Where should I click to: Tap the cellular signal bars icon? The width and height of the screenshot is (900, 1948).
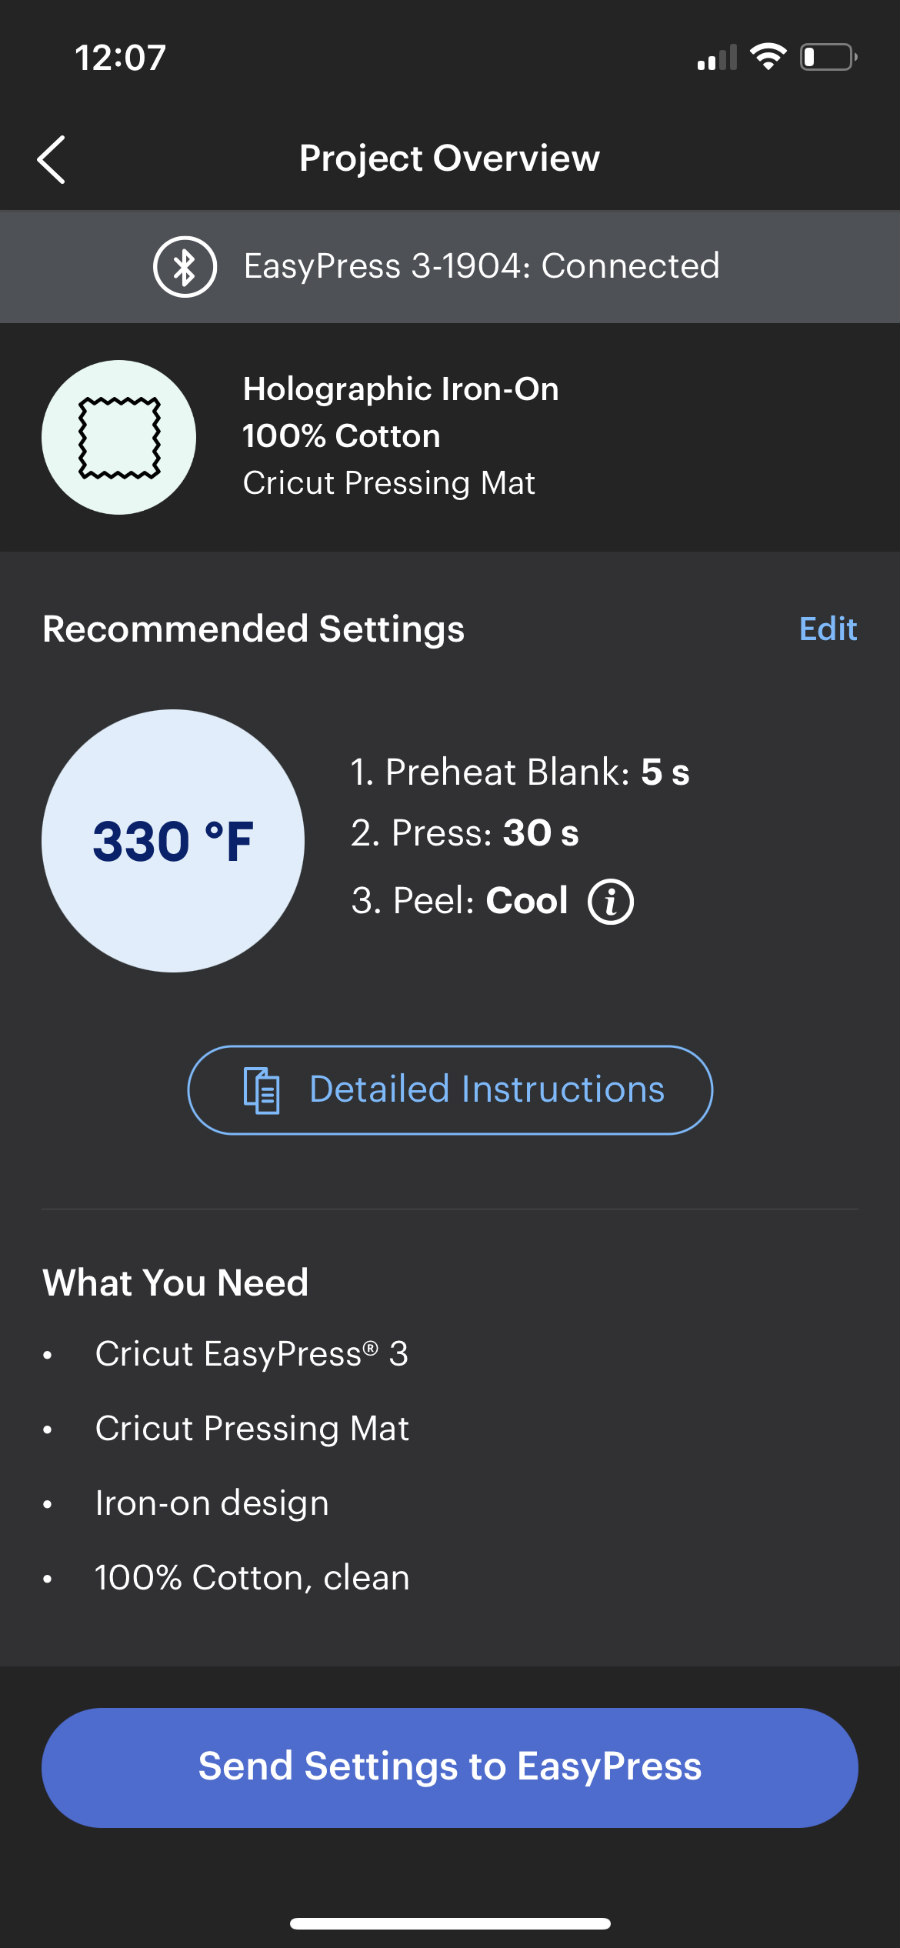pos(716,58)
